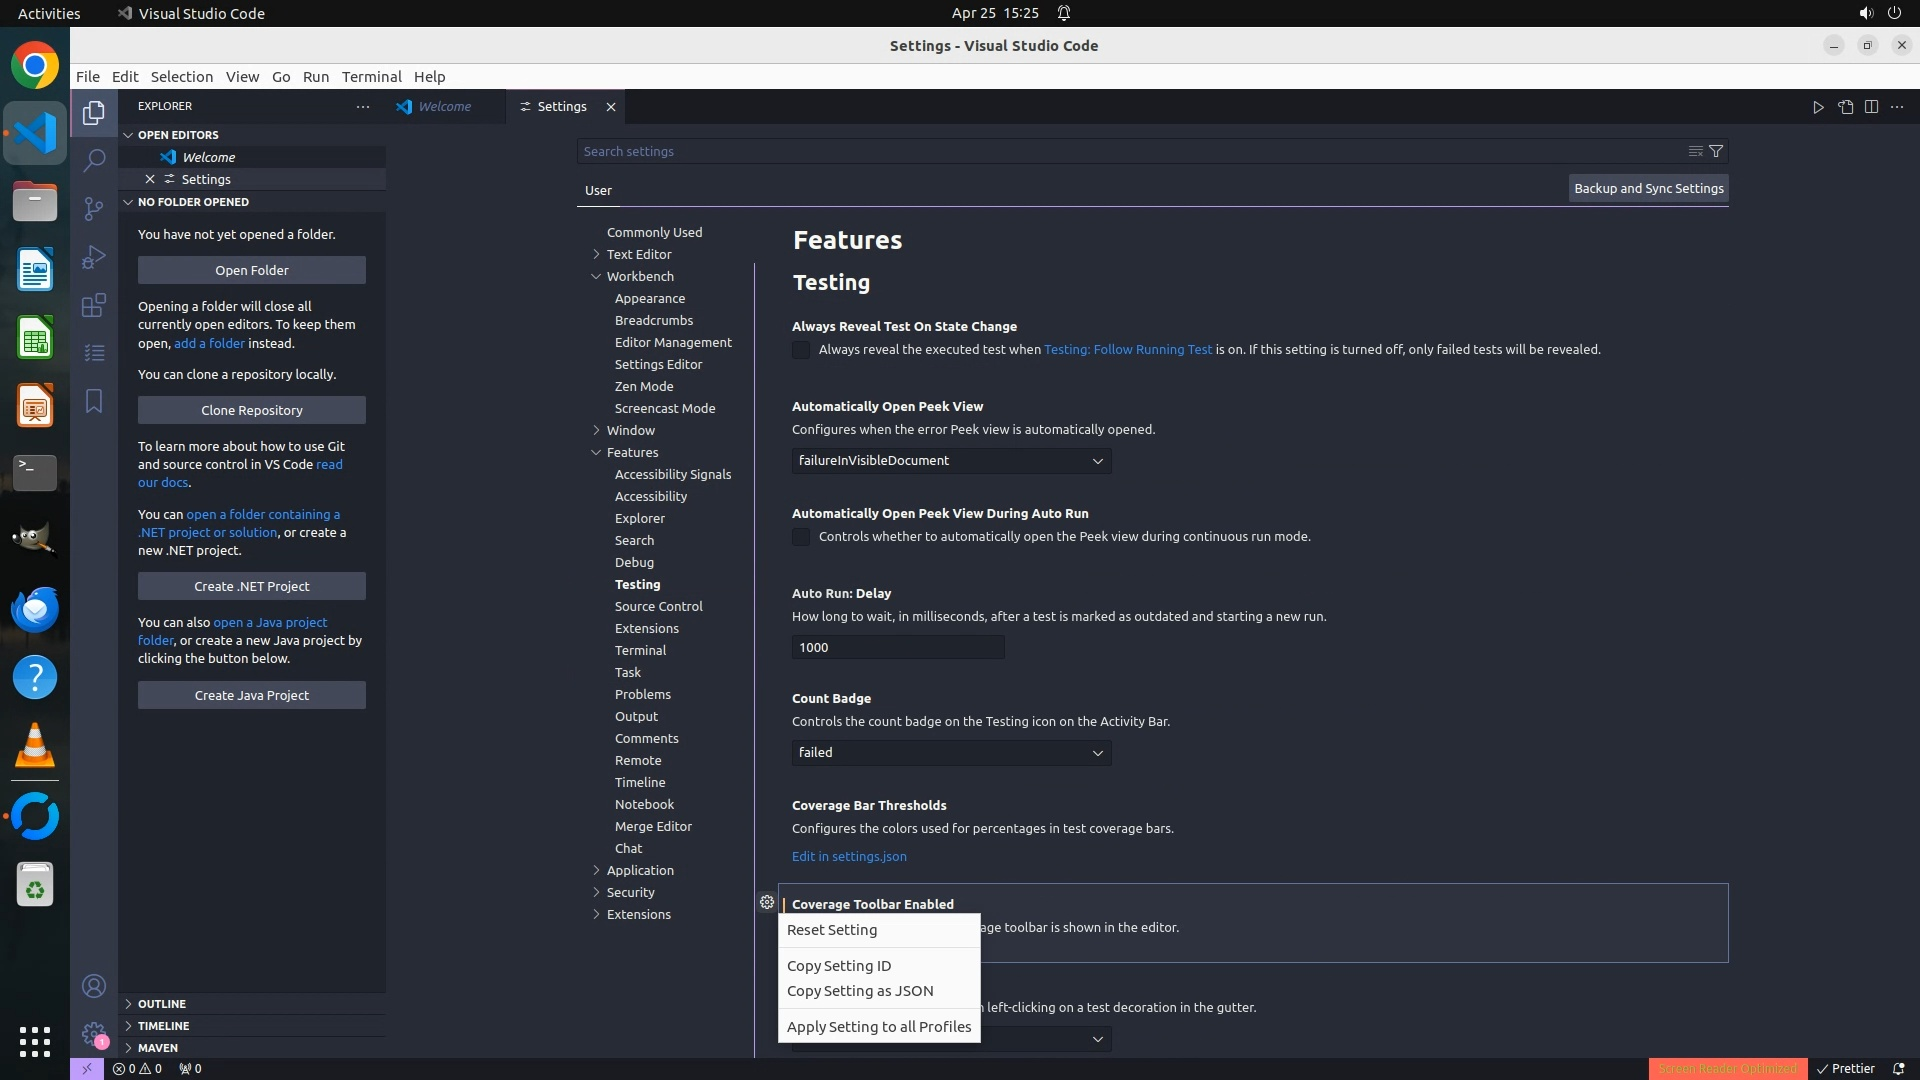
Task: Toggle Automatically Open Peek View During Auto Run
Action: [801, 537]
